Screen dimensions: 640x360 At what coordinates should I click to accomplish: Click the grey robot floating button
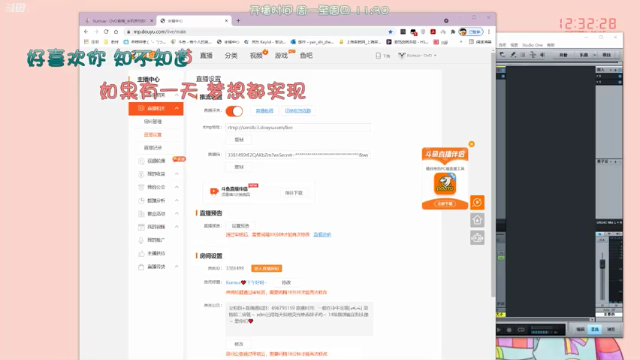pyautogui.click(x=477, y=238)
